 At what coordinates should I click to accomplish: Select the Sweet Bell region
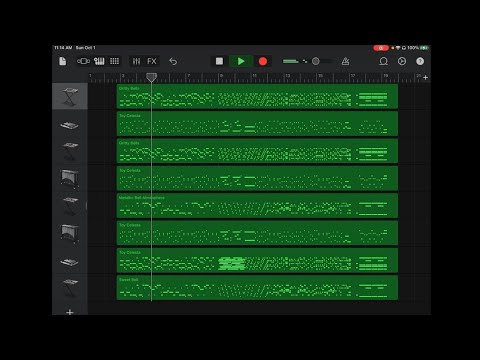click(257, 288)
